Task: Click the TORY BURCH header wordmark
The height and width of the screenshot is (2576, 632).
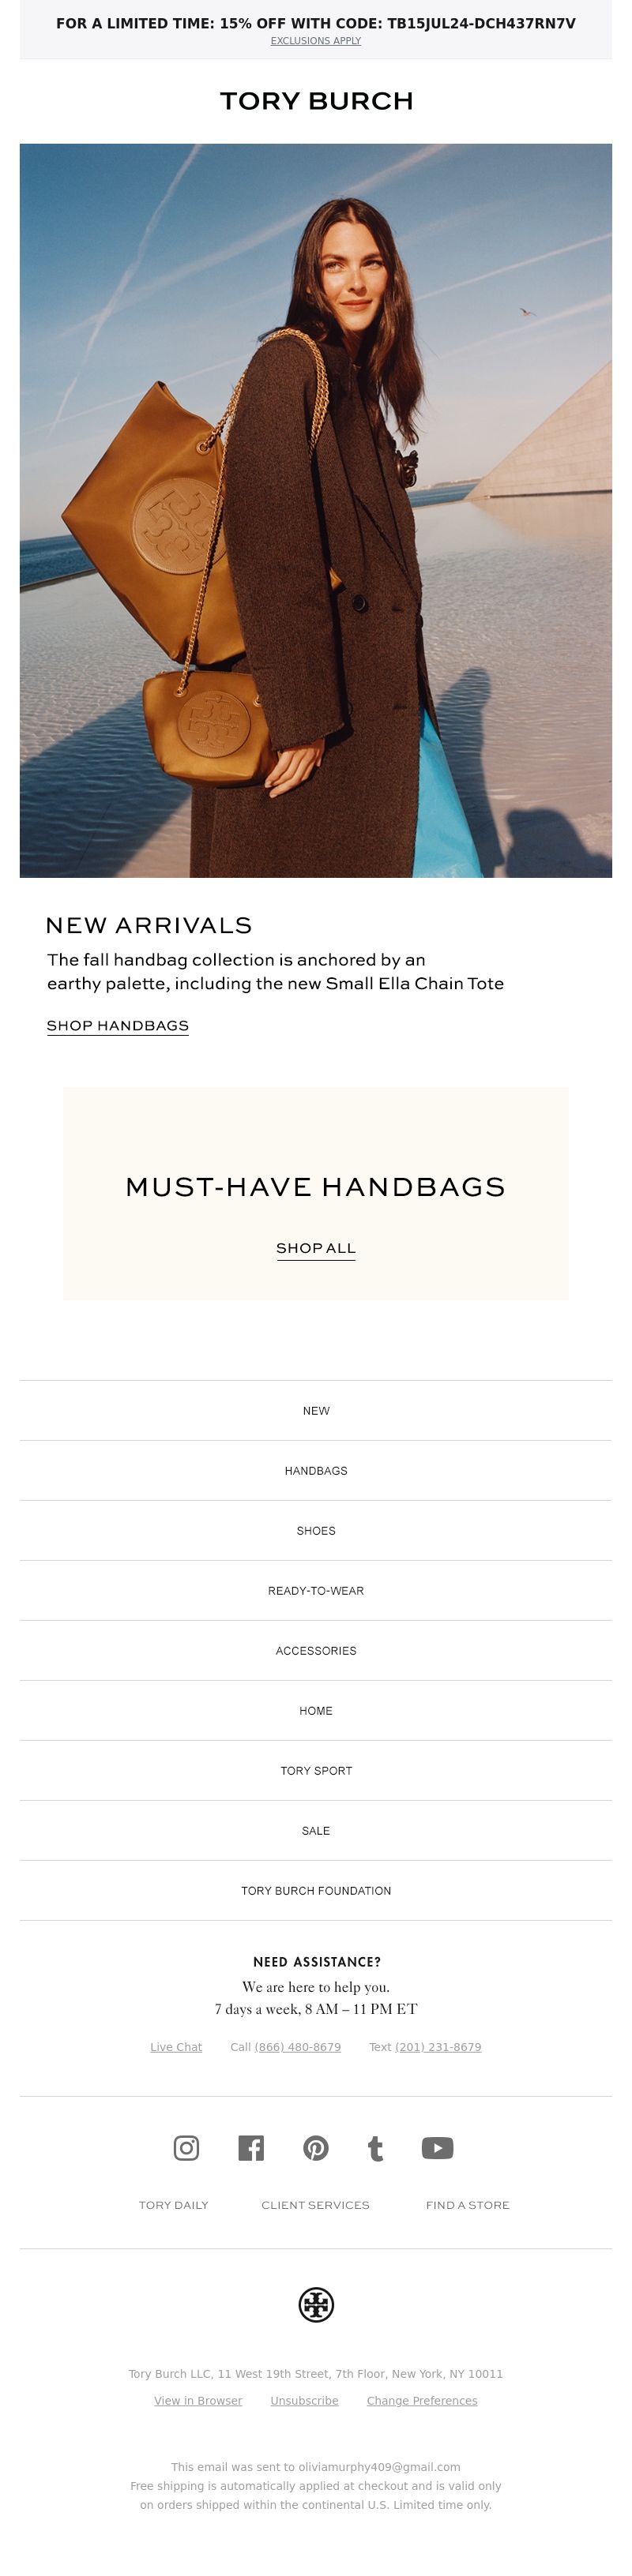Action: coord(316,101)
